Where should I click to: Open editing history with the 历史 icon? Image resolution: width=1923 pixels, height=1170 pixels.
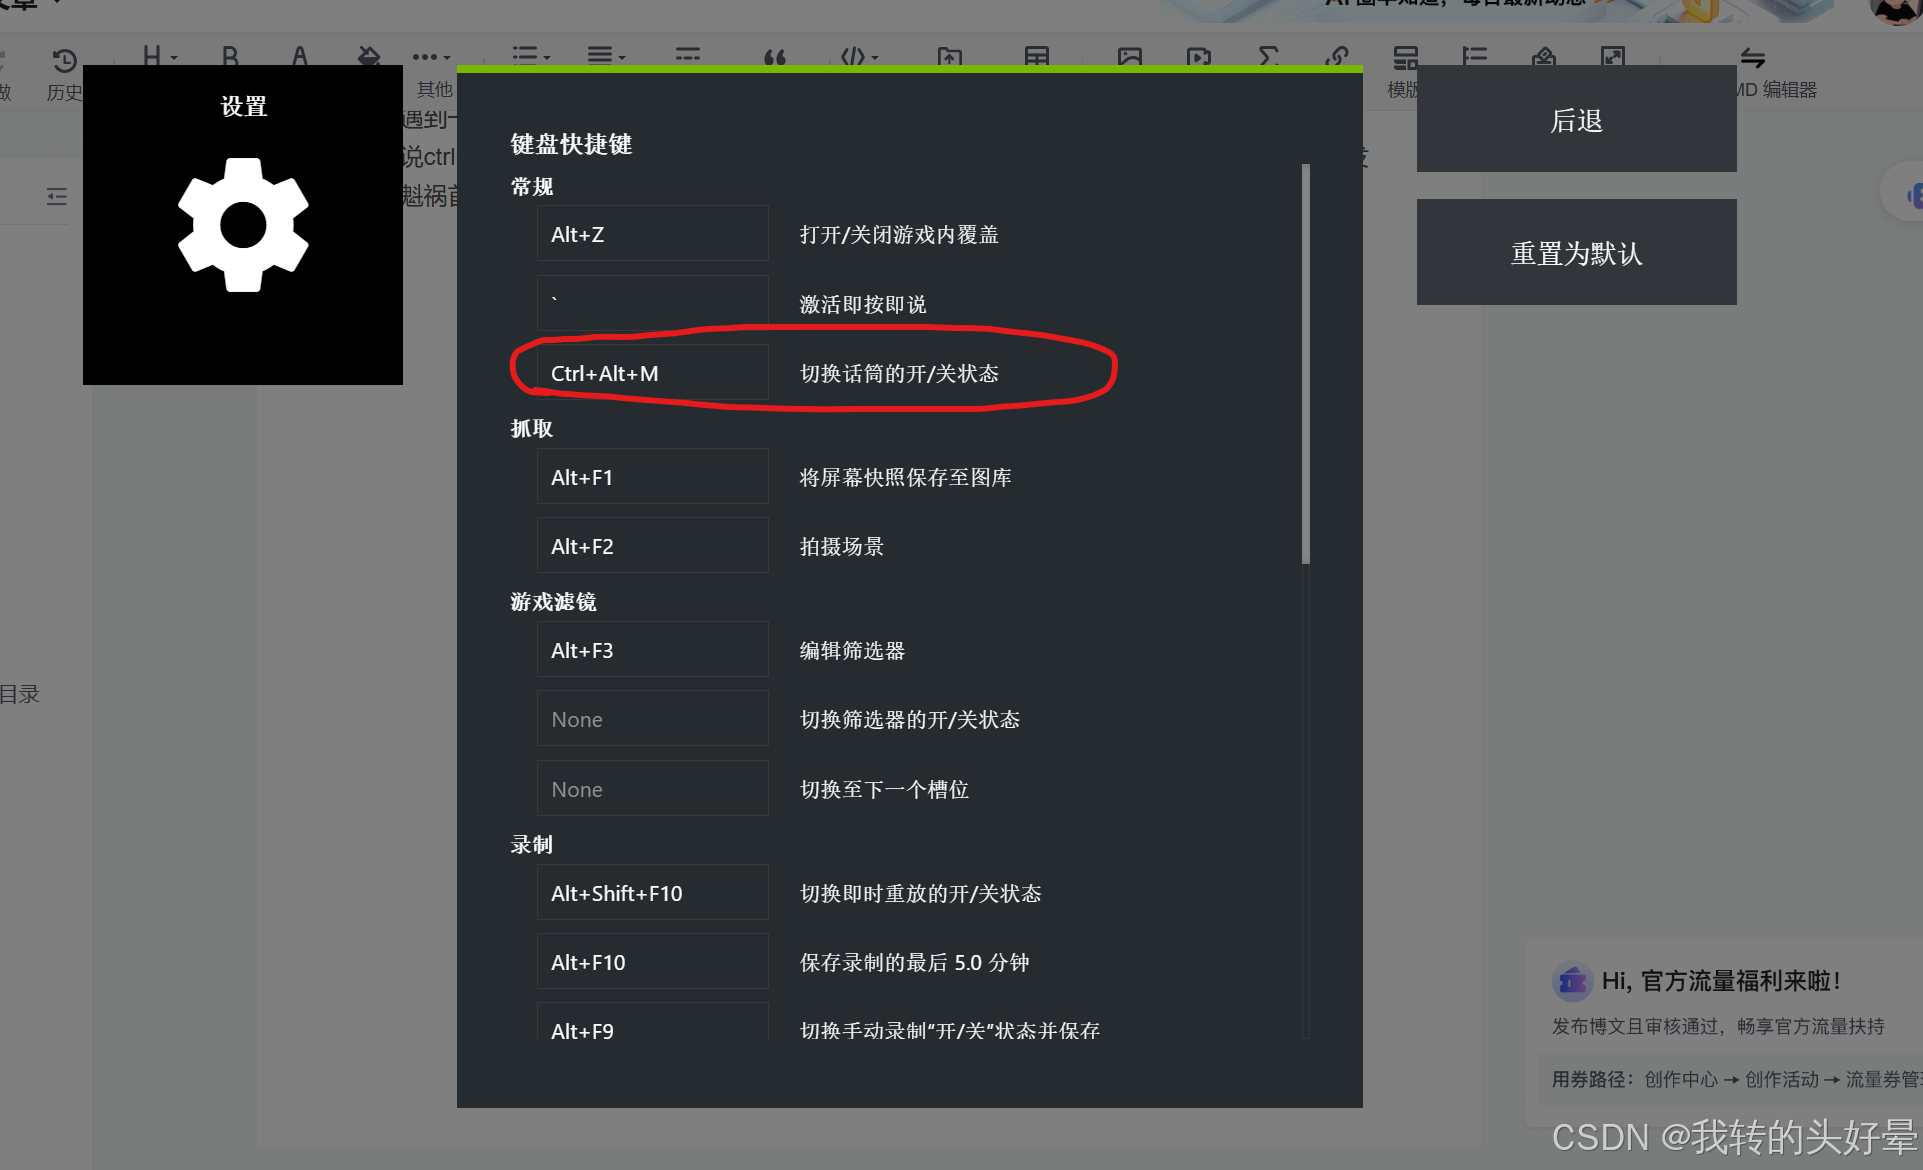tap(64, 62)
